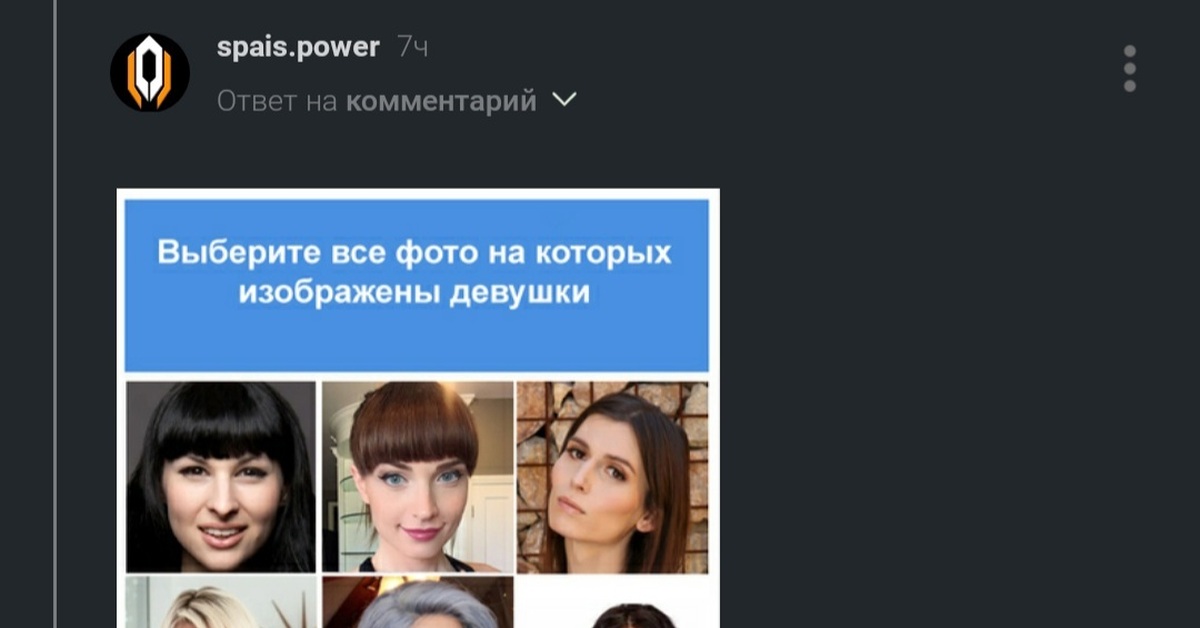
Task: Collapse the thread using the left vertical line
Action: tap(56, 314)
